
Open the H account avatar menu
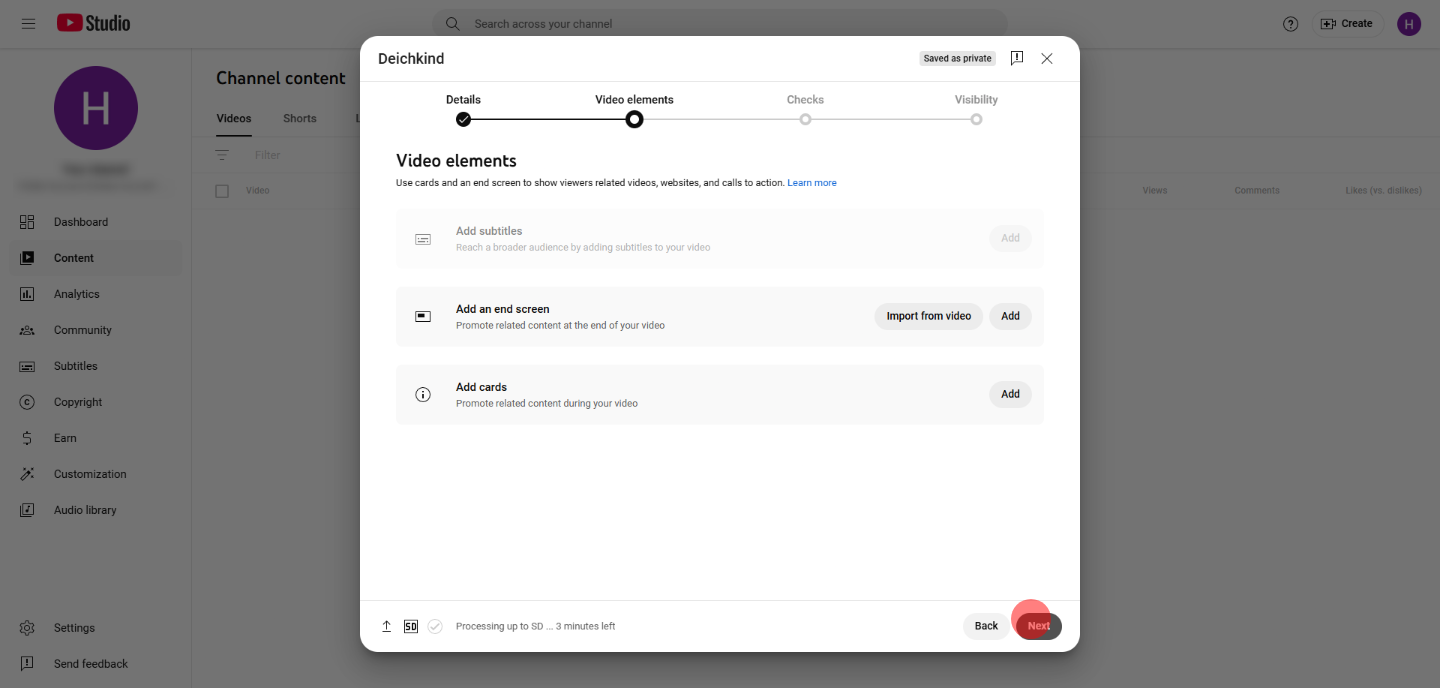[1408, 24]
